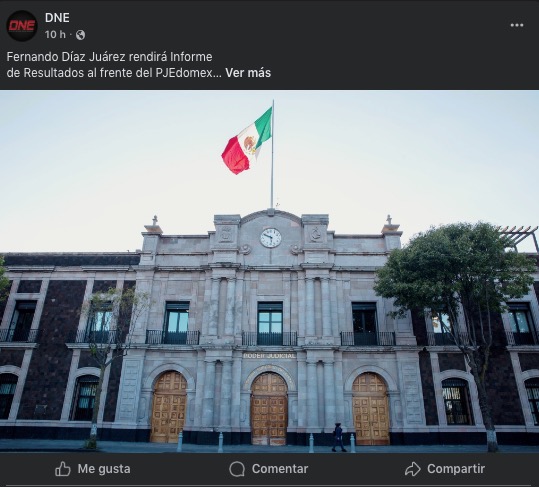Click the speech bubble comment icon
This screenshot has width=539, height=487.
(237, 469)
